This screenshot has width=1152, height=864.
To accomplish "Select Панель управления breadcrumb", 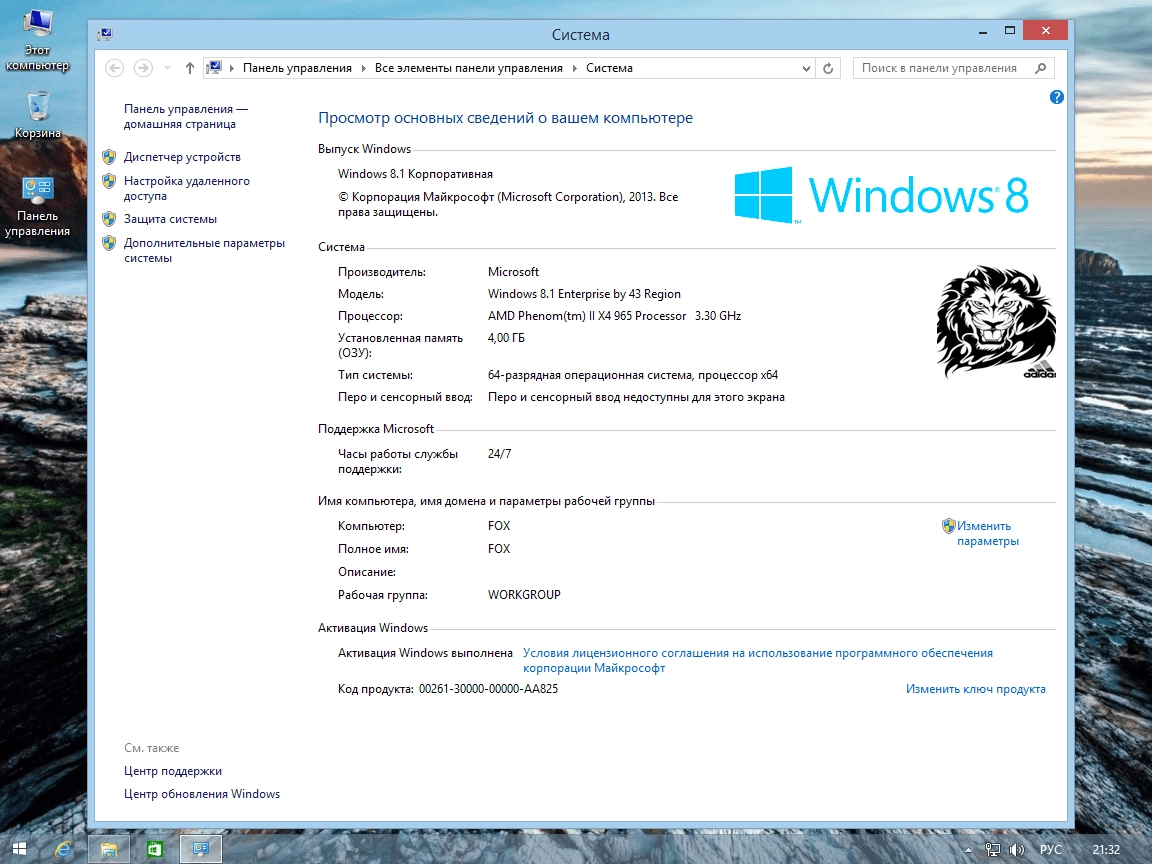I will 297,68.
